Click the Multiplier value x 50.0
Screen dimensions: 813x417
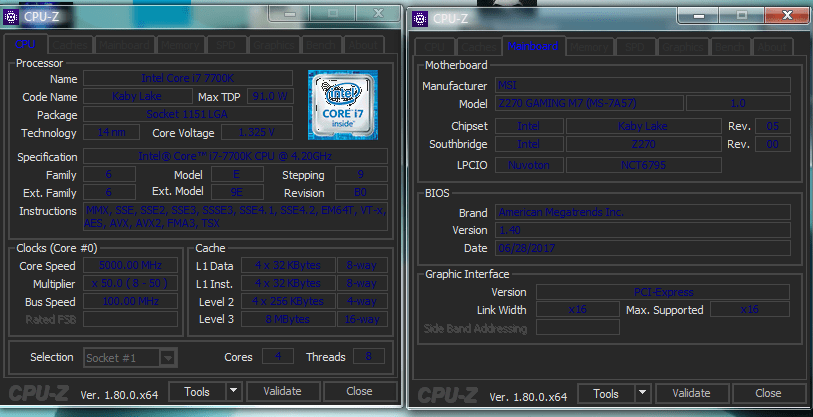click(x=131, y=283)
